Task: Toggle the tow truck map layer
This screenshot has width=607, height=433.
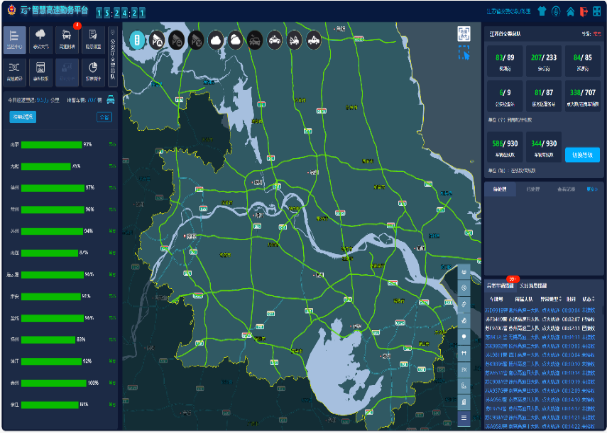Action: [295, 41]
